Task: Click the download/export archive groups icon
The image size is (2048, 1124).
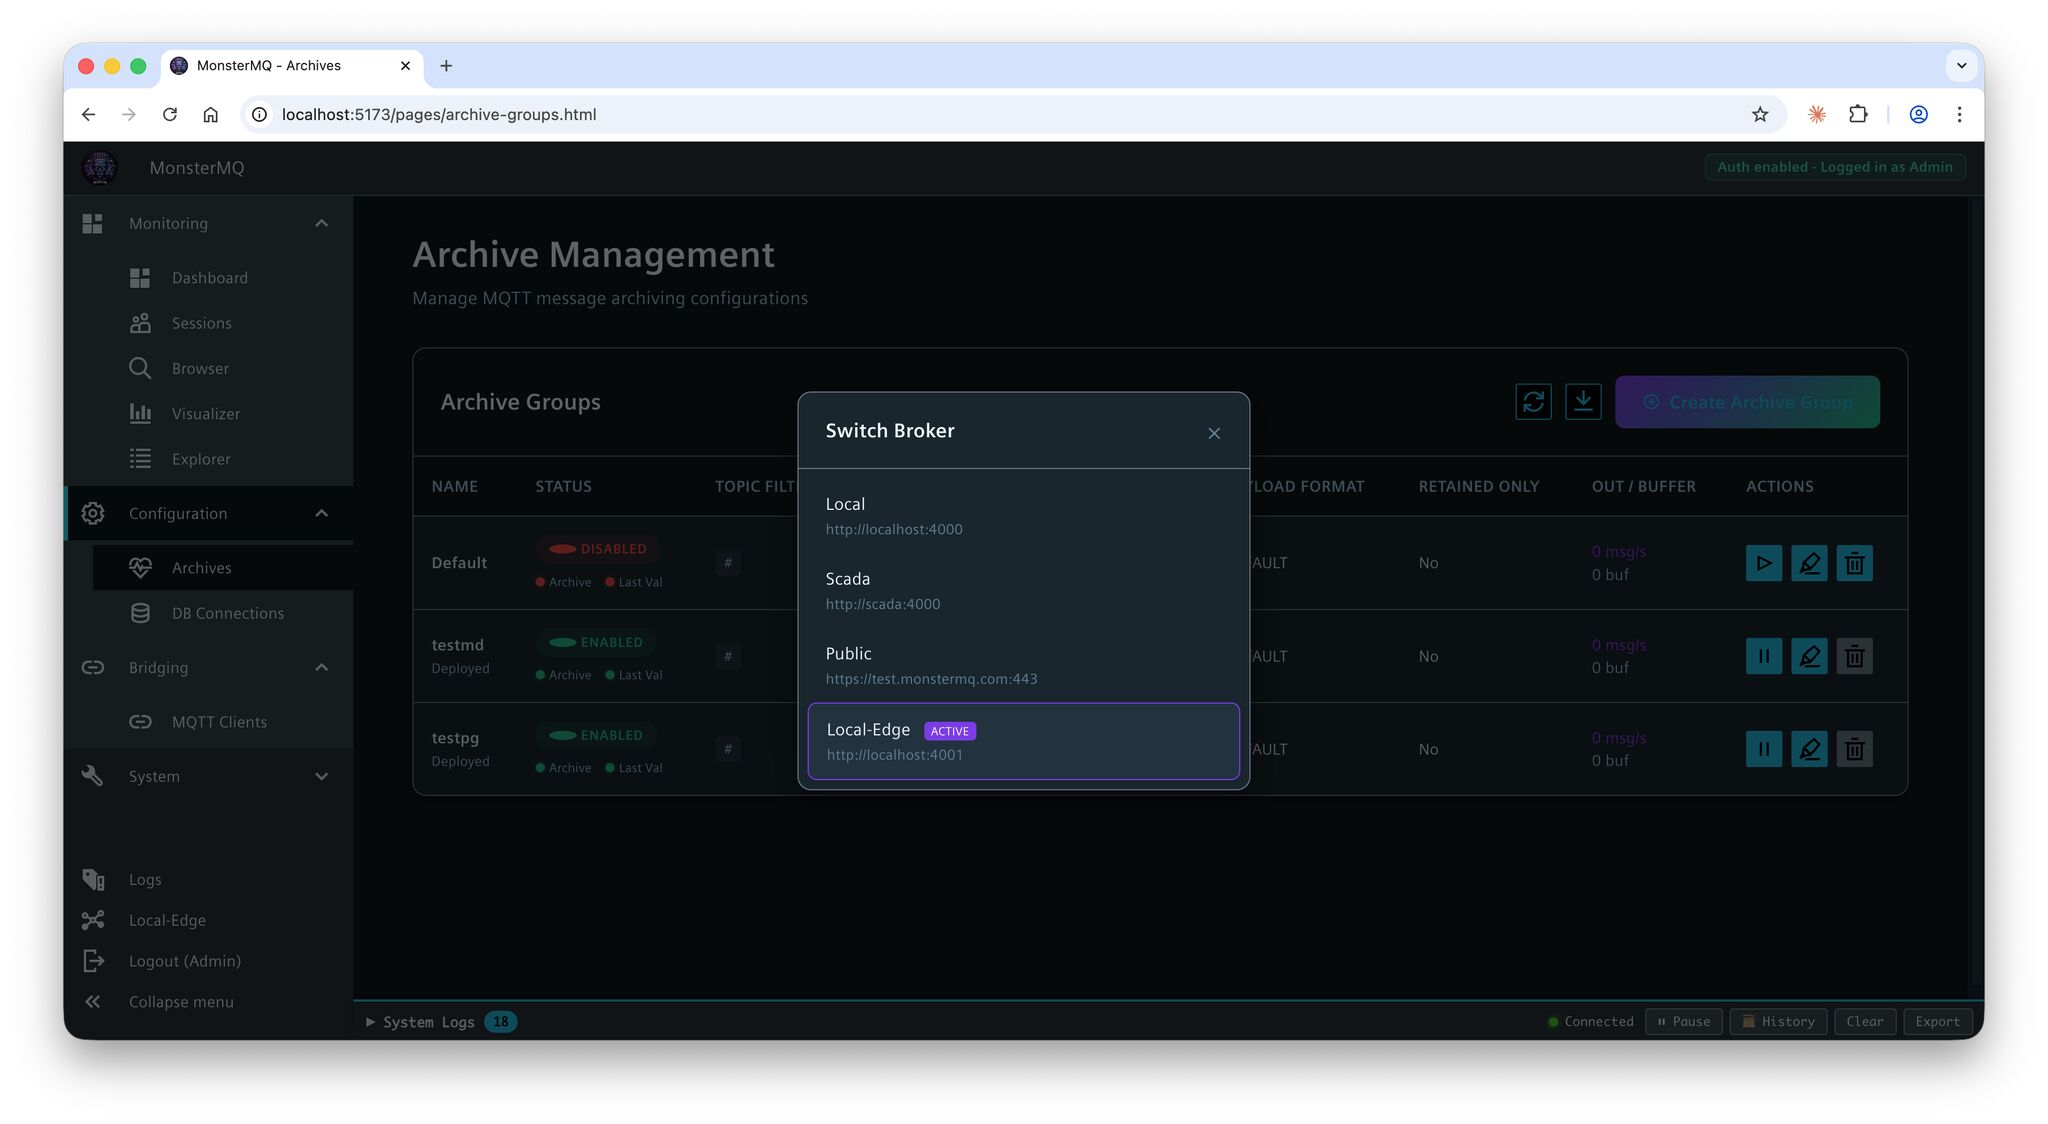Action: click(x=1583, y=402)
